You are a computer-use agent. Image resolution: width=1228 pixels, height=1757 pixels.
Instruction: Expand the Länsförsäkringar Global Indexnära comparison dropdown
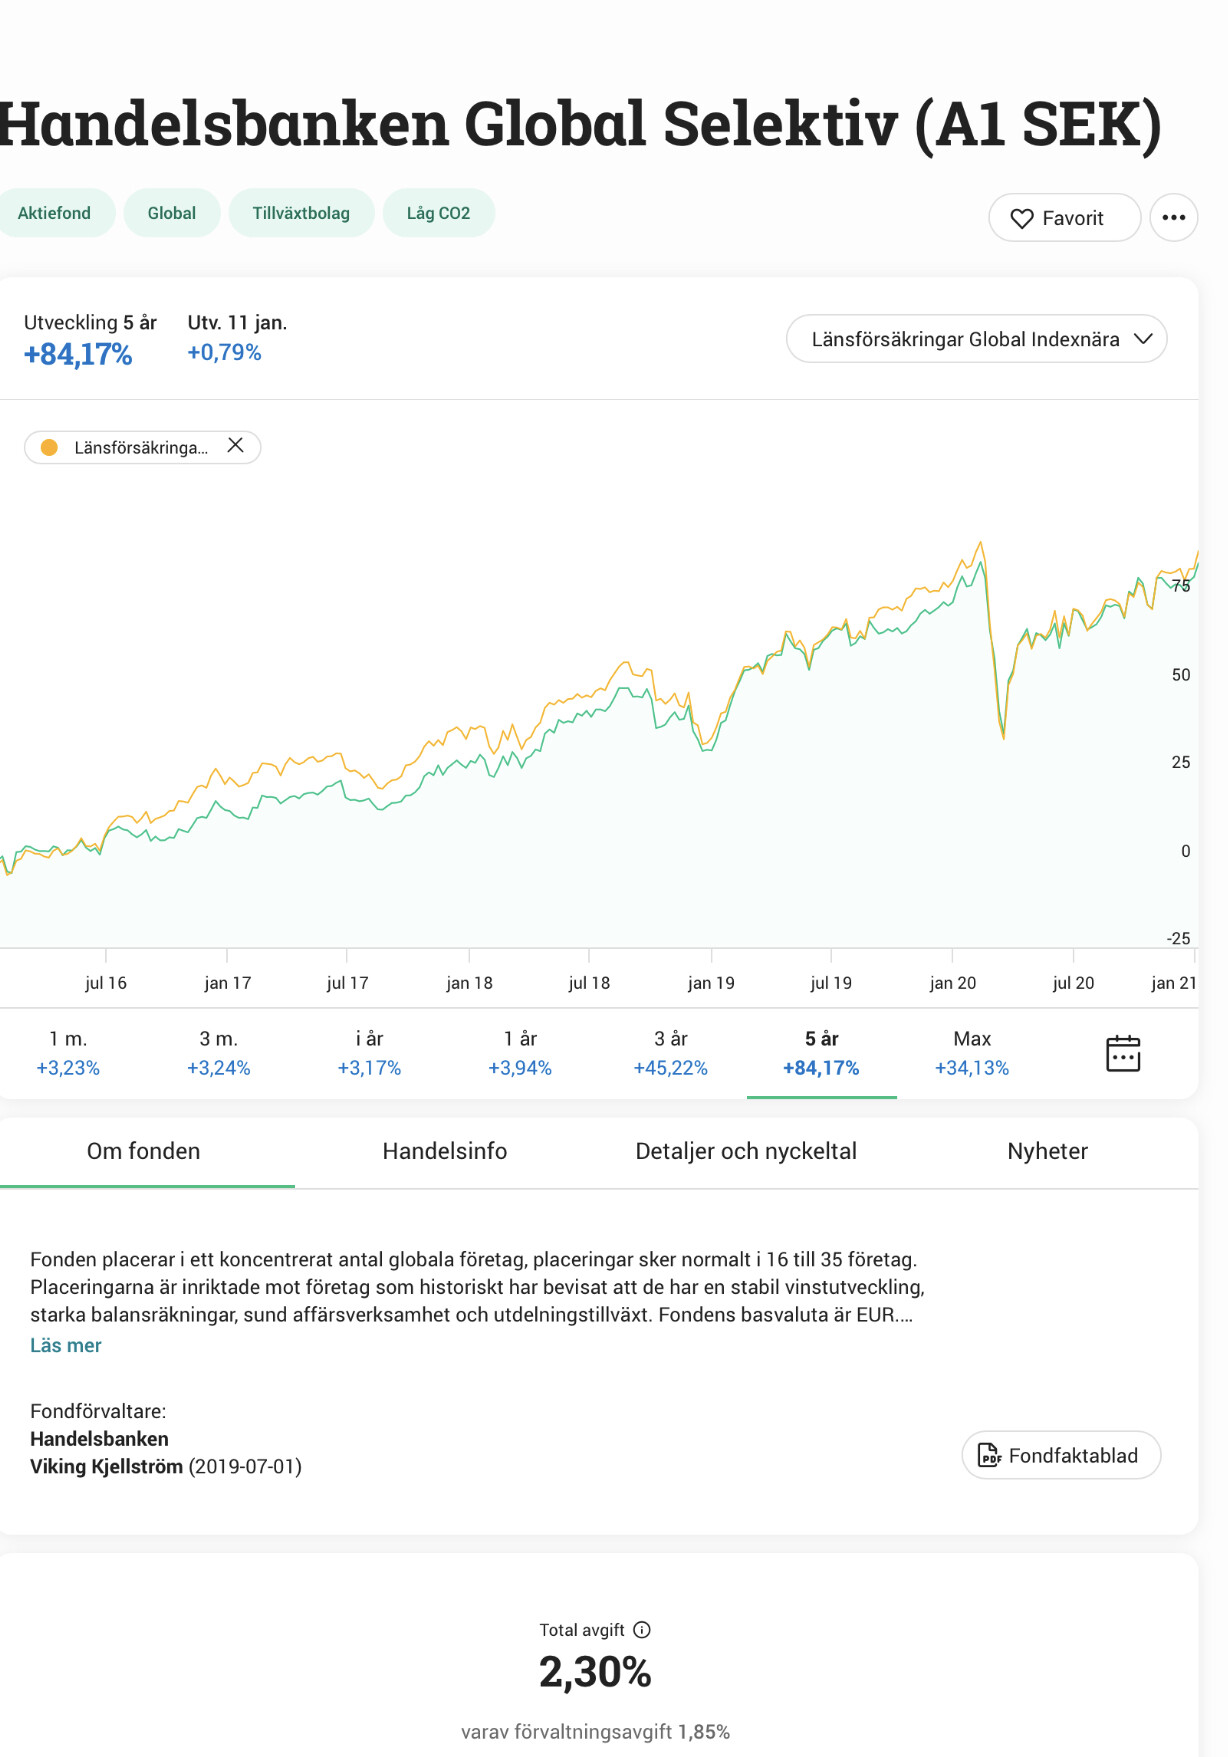tap(976, 339)
